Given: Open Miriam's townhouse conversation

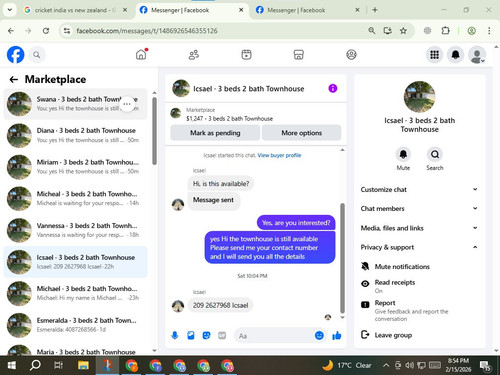Looking at the screenshot, I should pos(75,167).
